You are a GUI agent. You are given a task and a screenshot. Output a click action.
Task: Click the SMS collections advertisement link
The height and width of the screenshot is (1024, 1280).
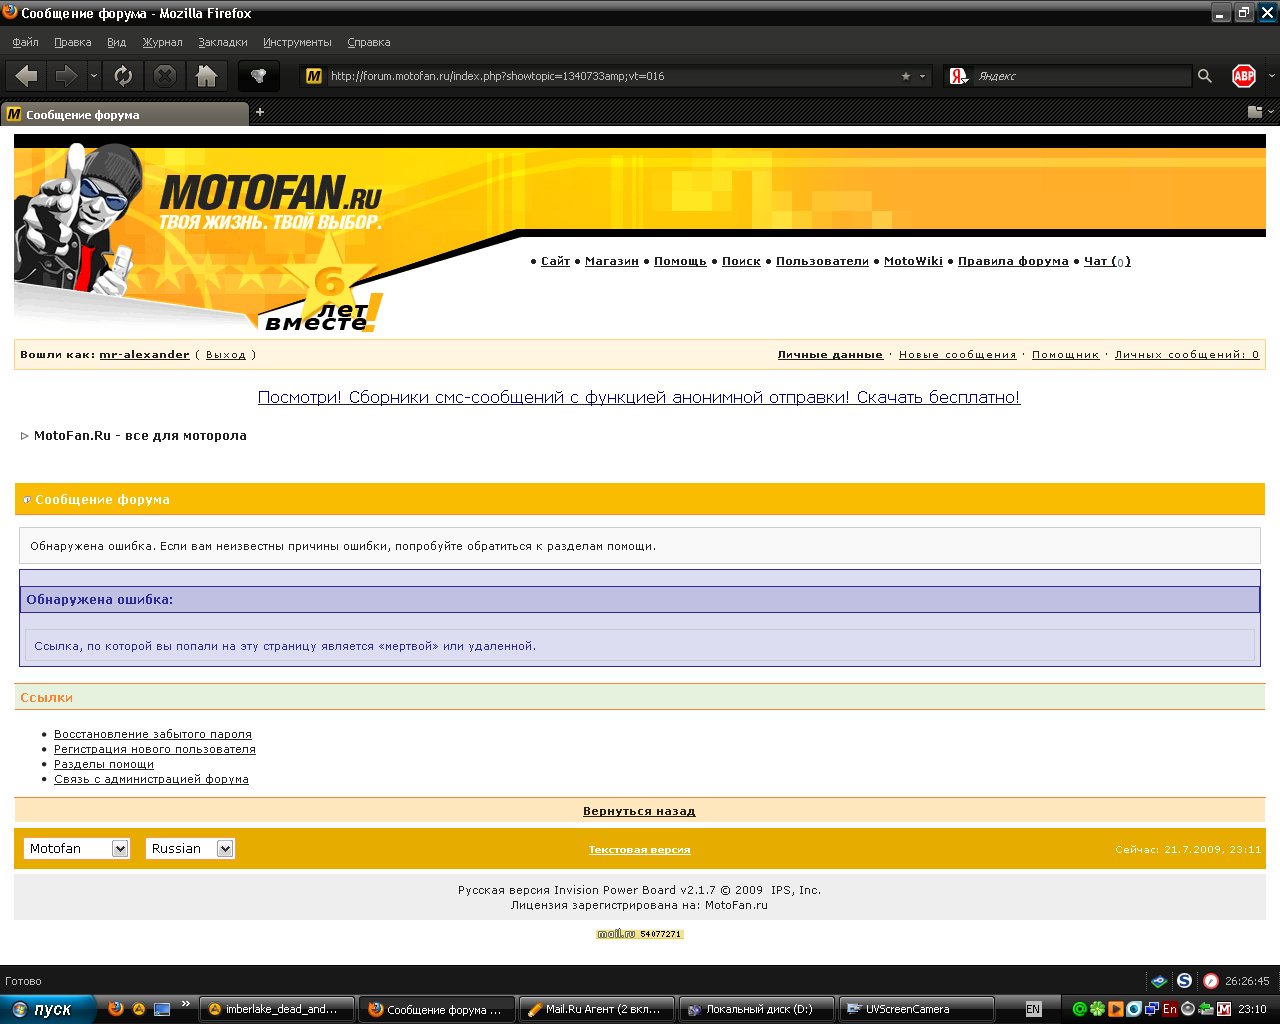[x=639, y=397]
